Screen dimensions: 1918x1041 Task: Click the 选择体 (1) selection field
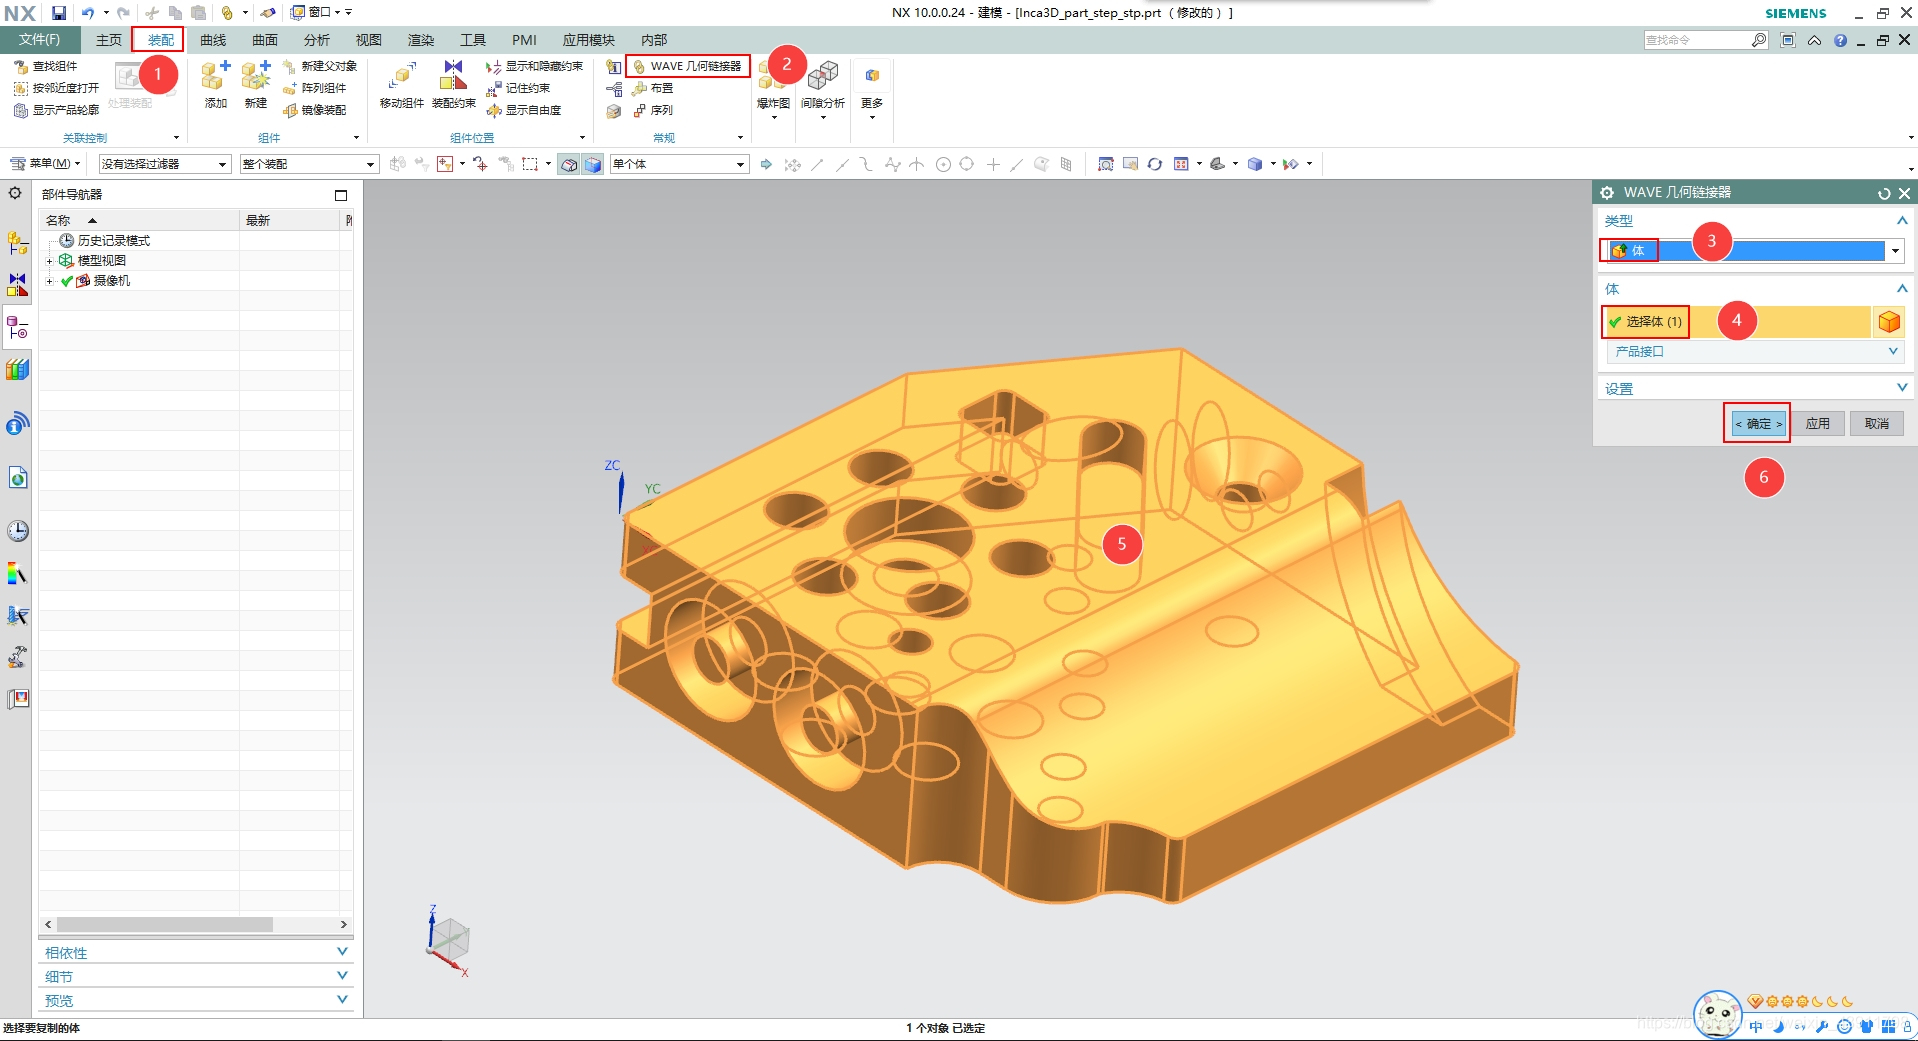pos(1736,322)
